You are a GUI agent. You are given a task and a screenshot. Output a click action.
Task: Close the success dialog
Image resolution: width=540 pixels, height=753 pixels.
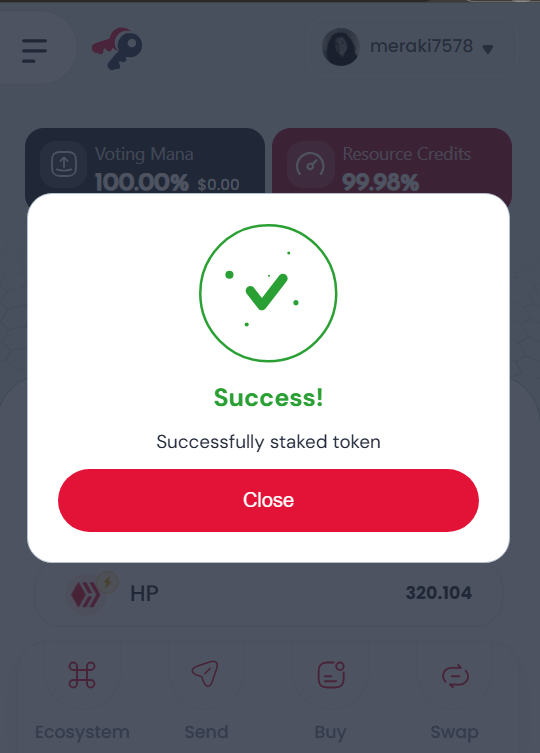269,500
